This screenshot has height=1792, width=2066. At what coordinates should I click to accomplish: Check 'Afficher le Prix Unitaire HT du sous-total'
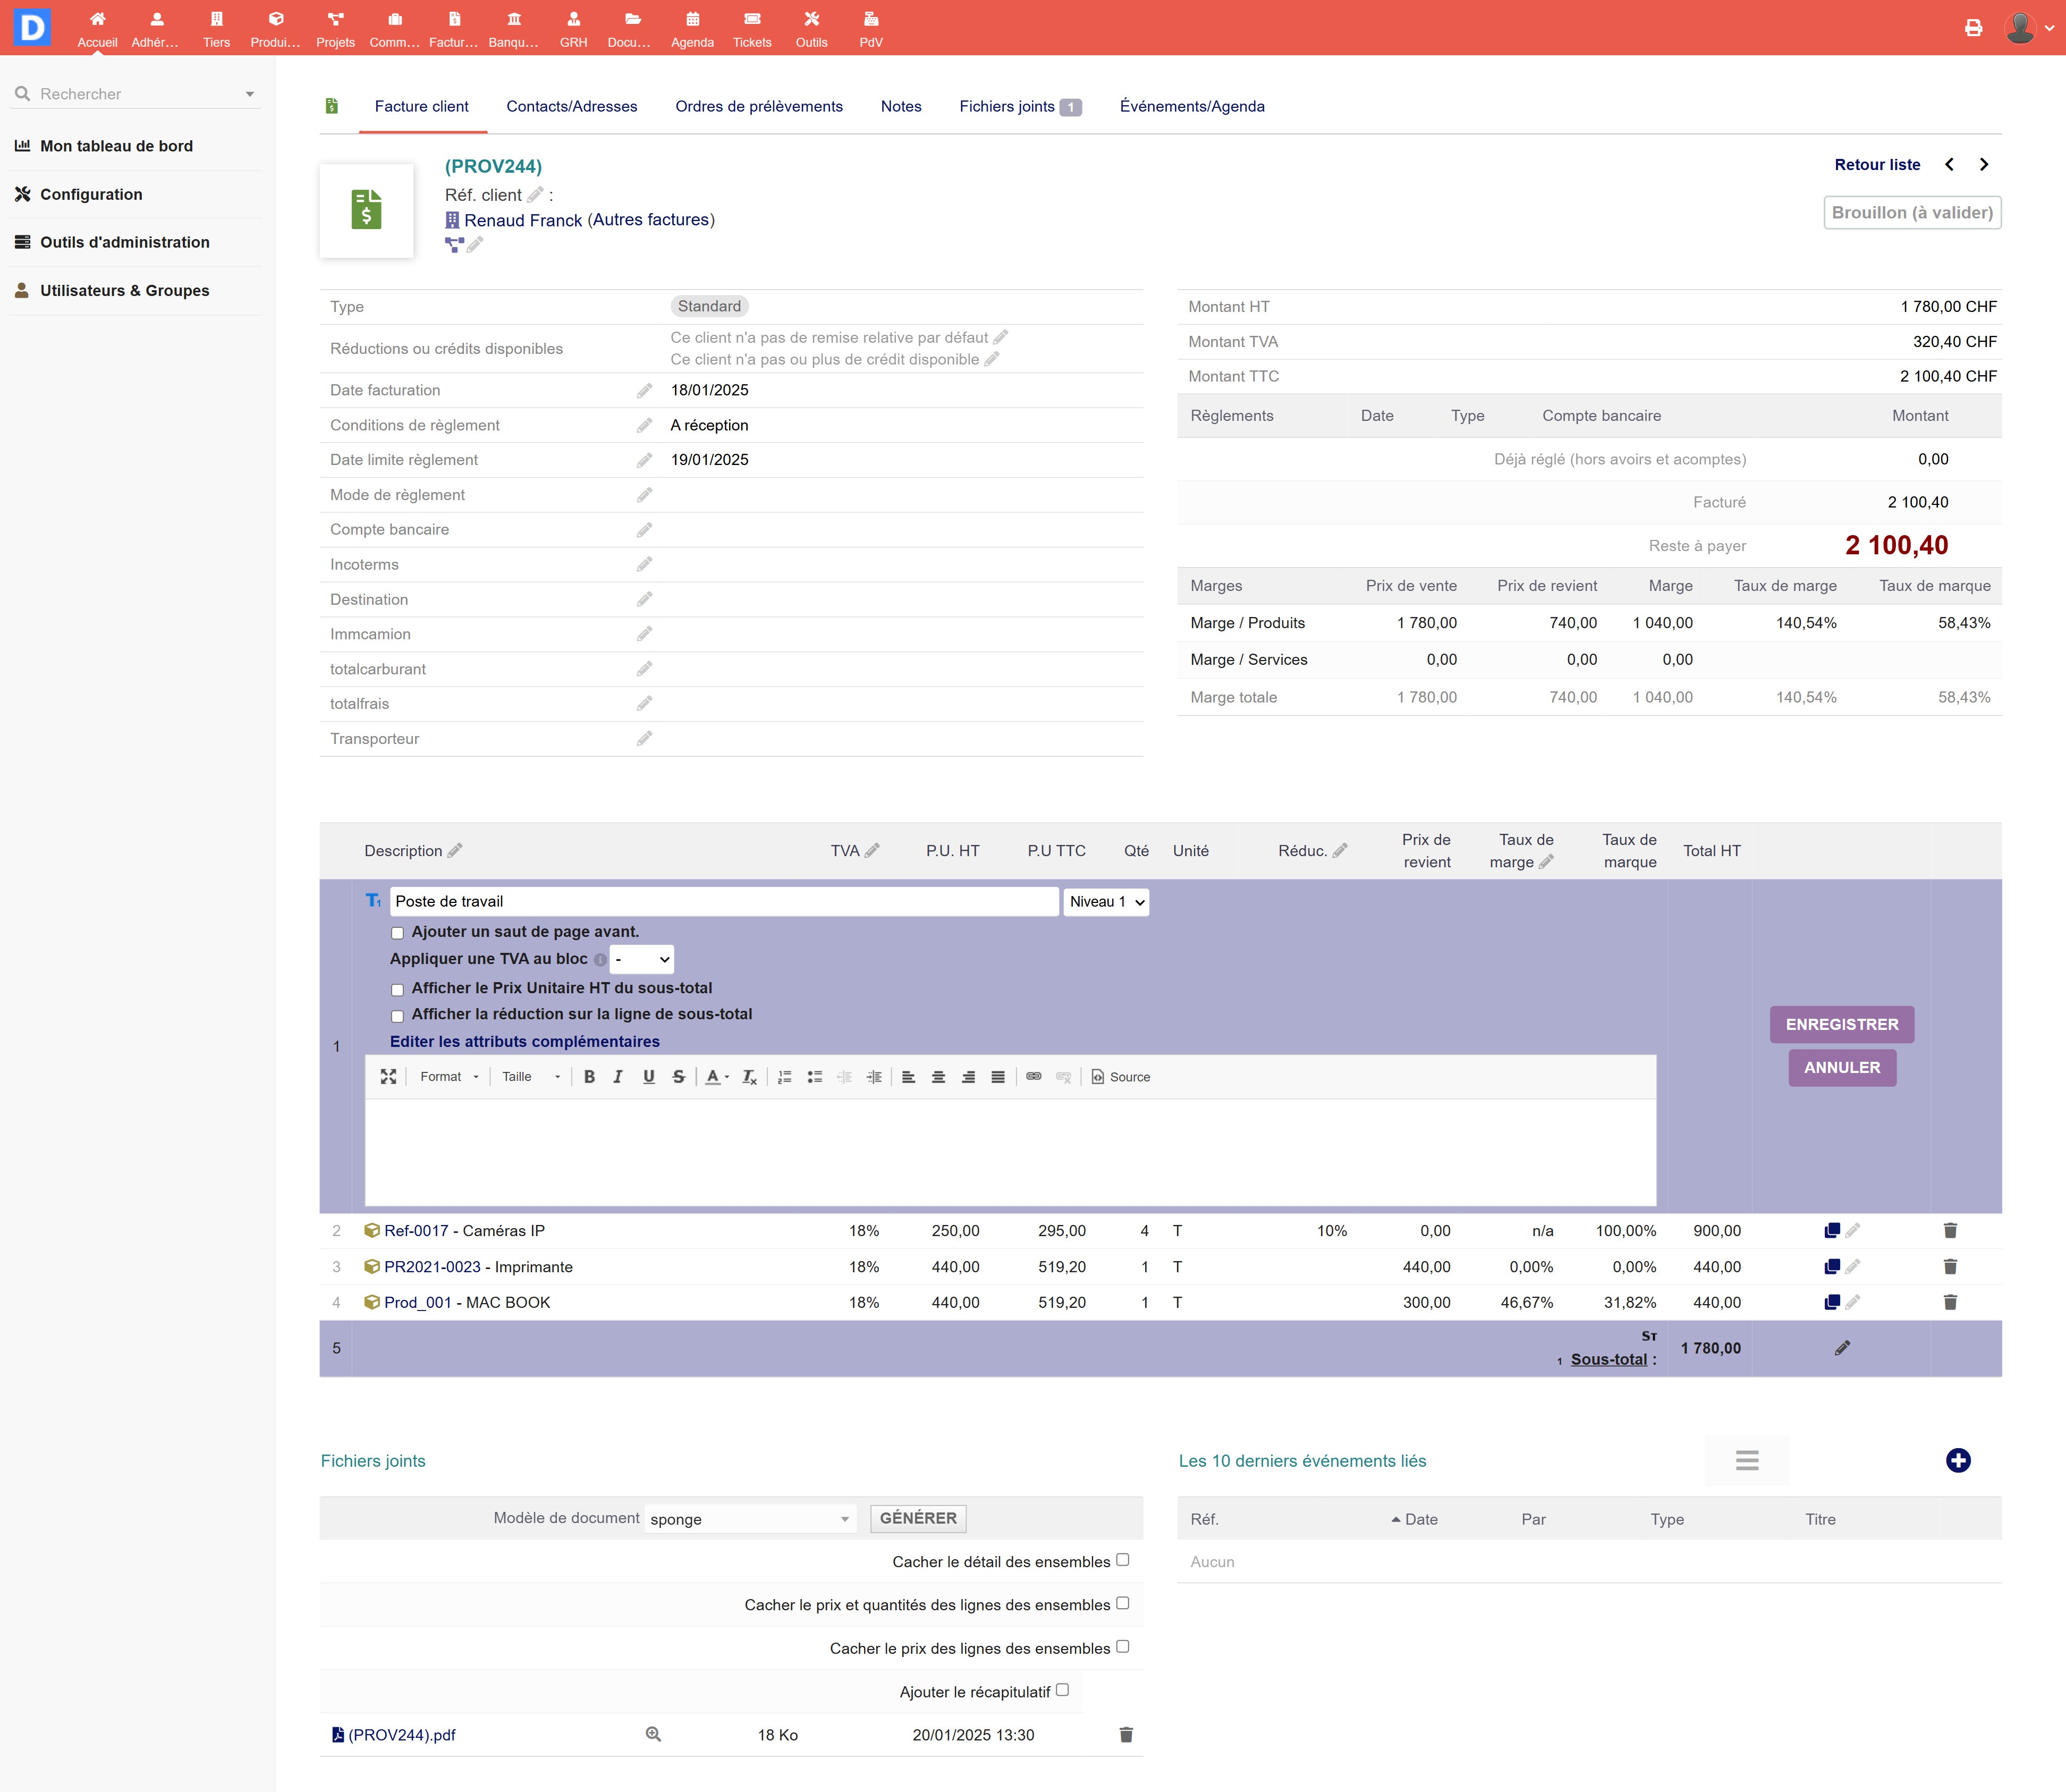(x=397, y=989)
